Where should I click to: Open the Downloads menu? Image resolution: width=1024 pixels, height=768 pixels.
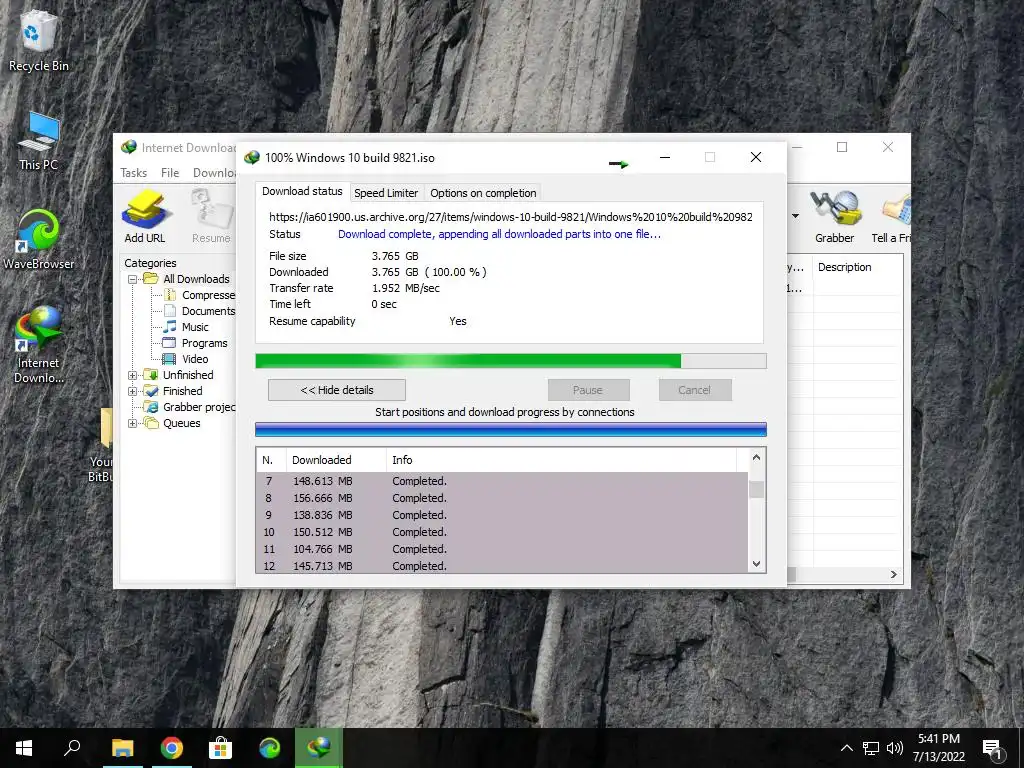pos(214,173)
